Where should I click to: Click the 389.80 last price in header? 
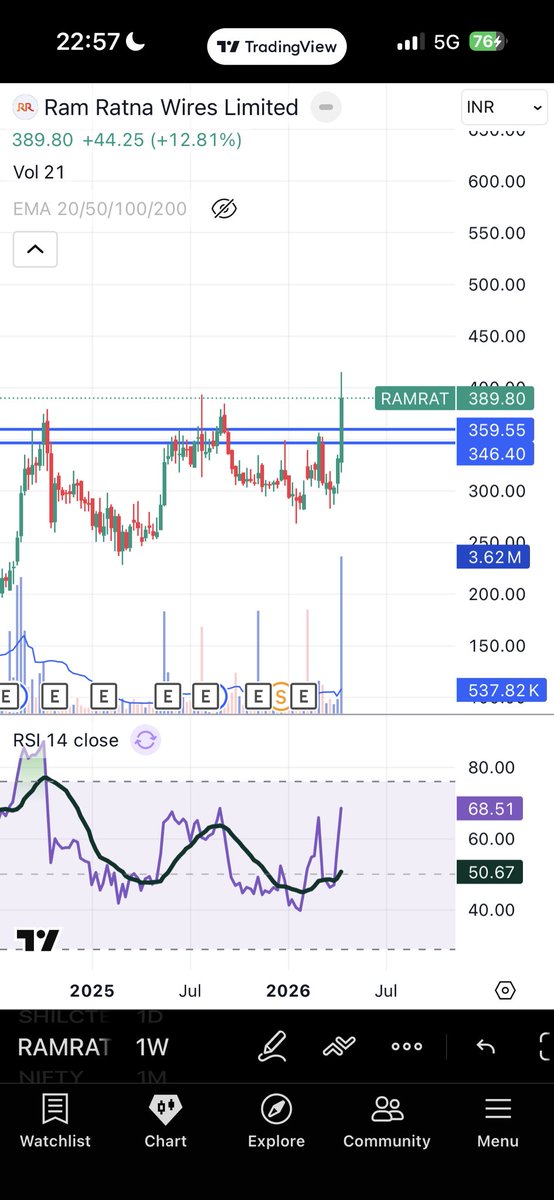[43, 141]
